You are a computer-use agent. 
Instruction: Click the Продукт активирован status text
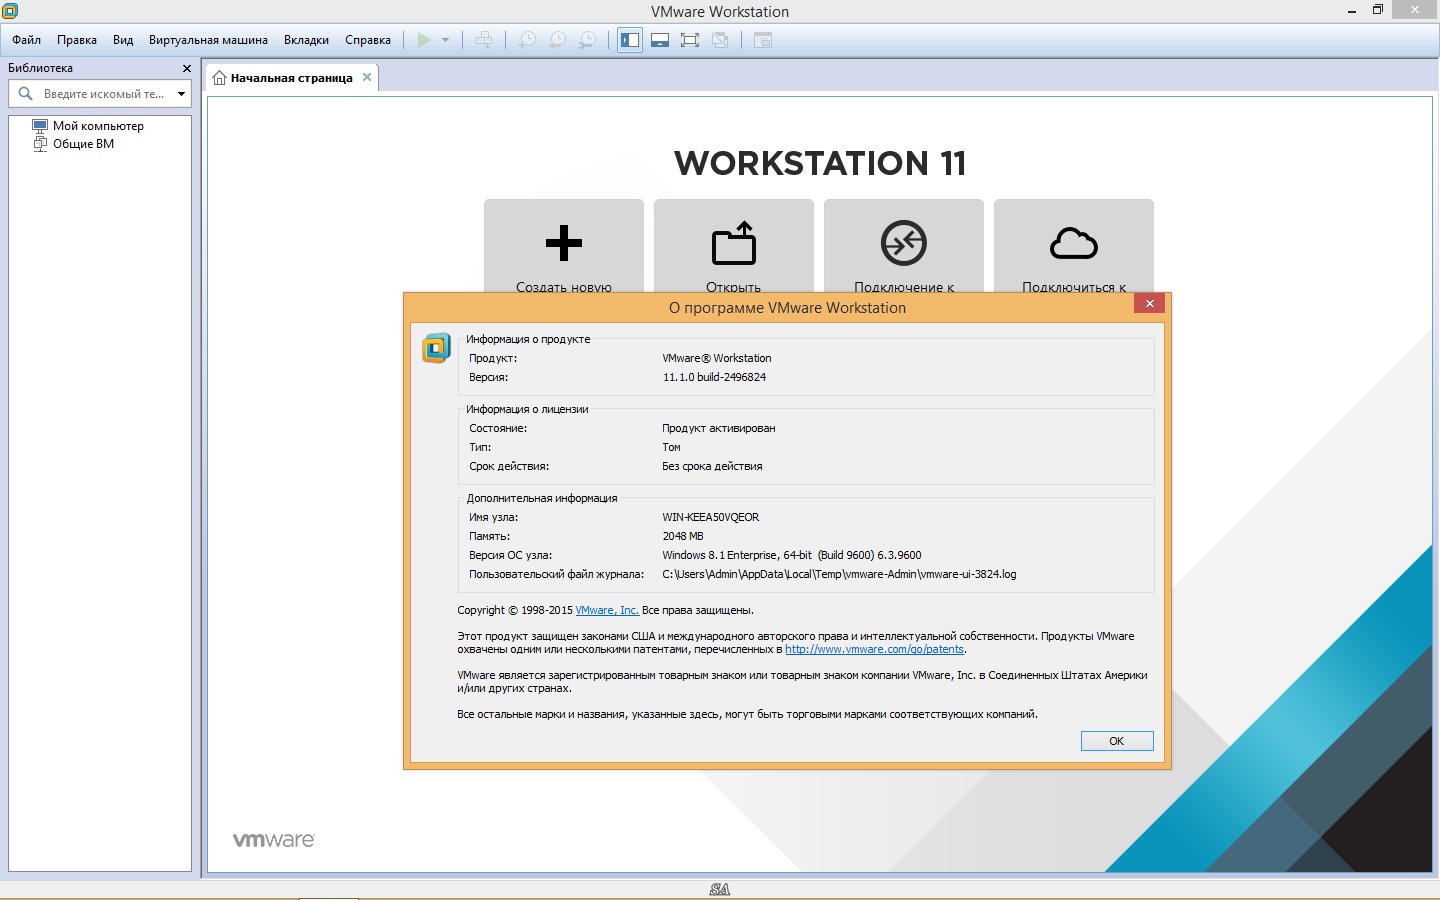(718, 428)
